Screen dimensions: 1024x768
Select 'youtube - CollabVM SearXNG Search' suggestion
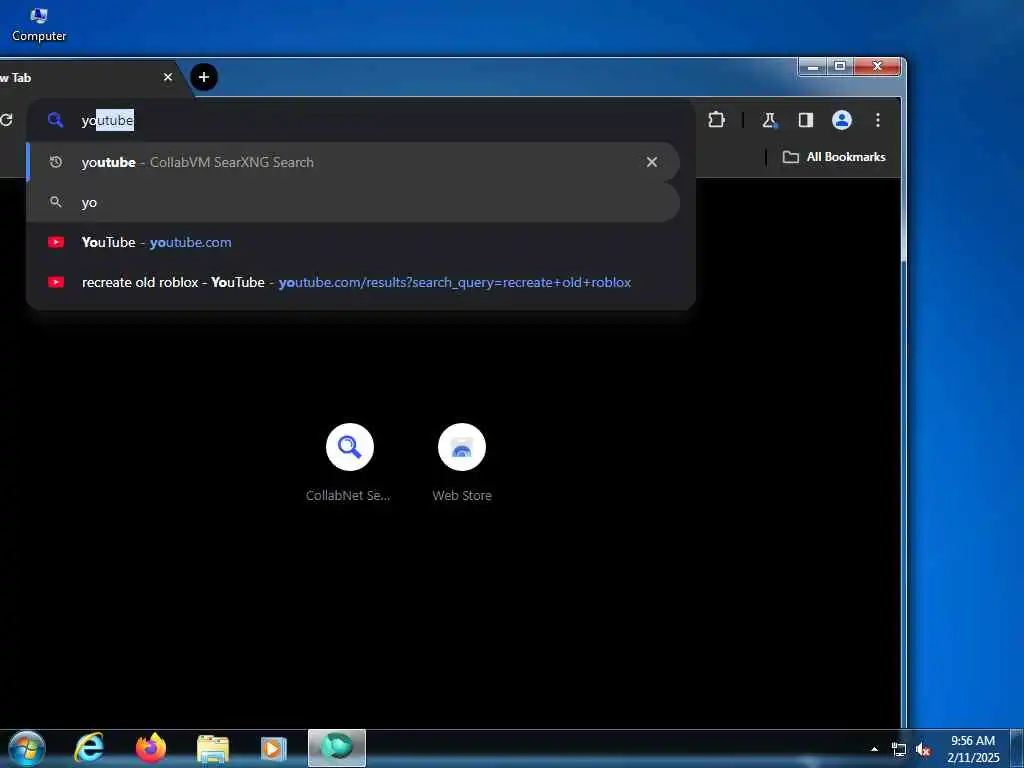pos(353,162)
